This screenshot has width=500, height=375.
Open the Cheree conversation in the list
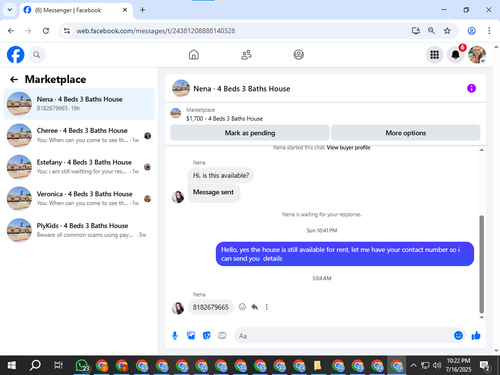[79, 135]
